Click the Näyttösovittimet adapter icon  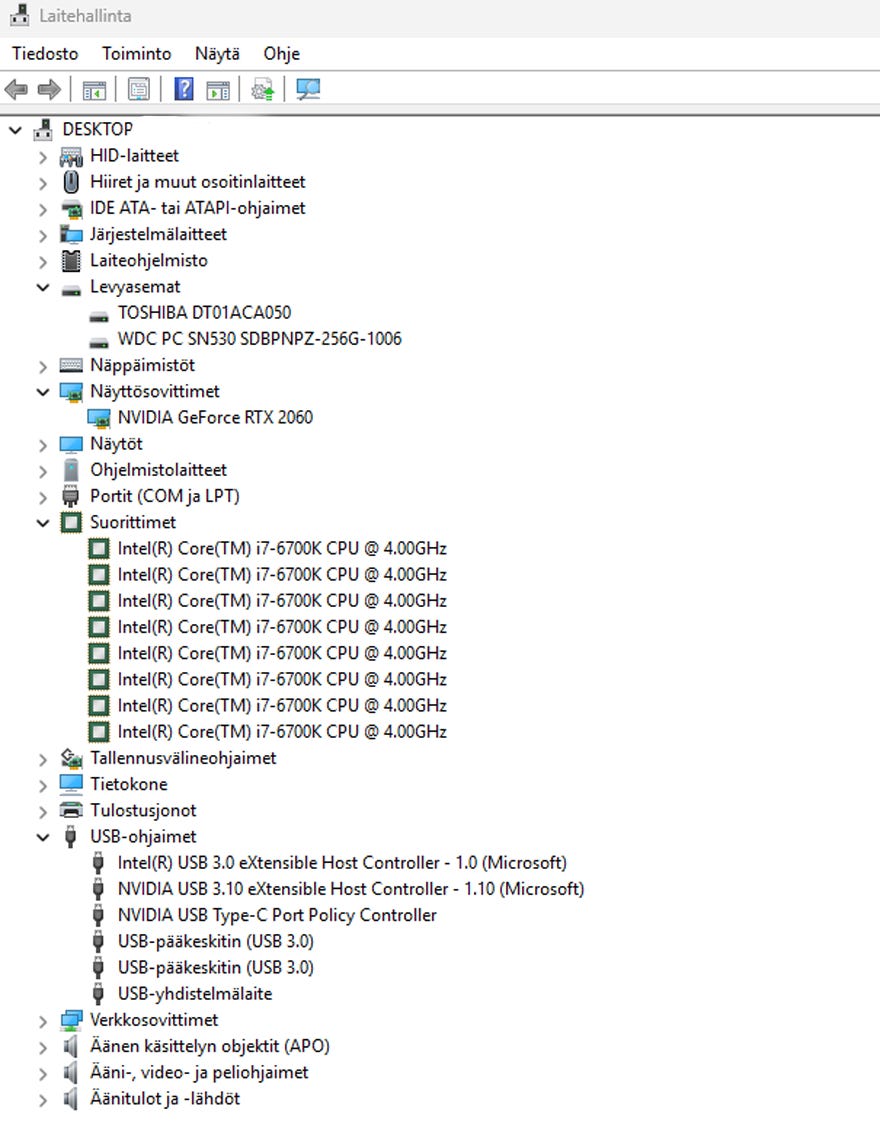point(71,392)
